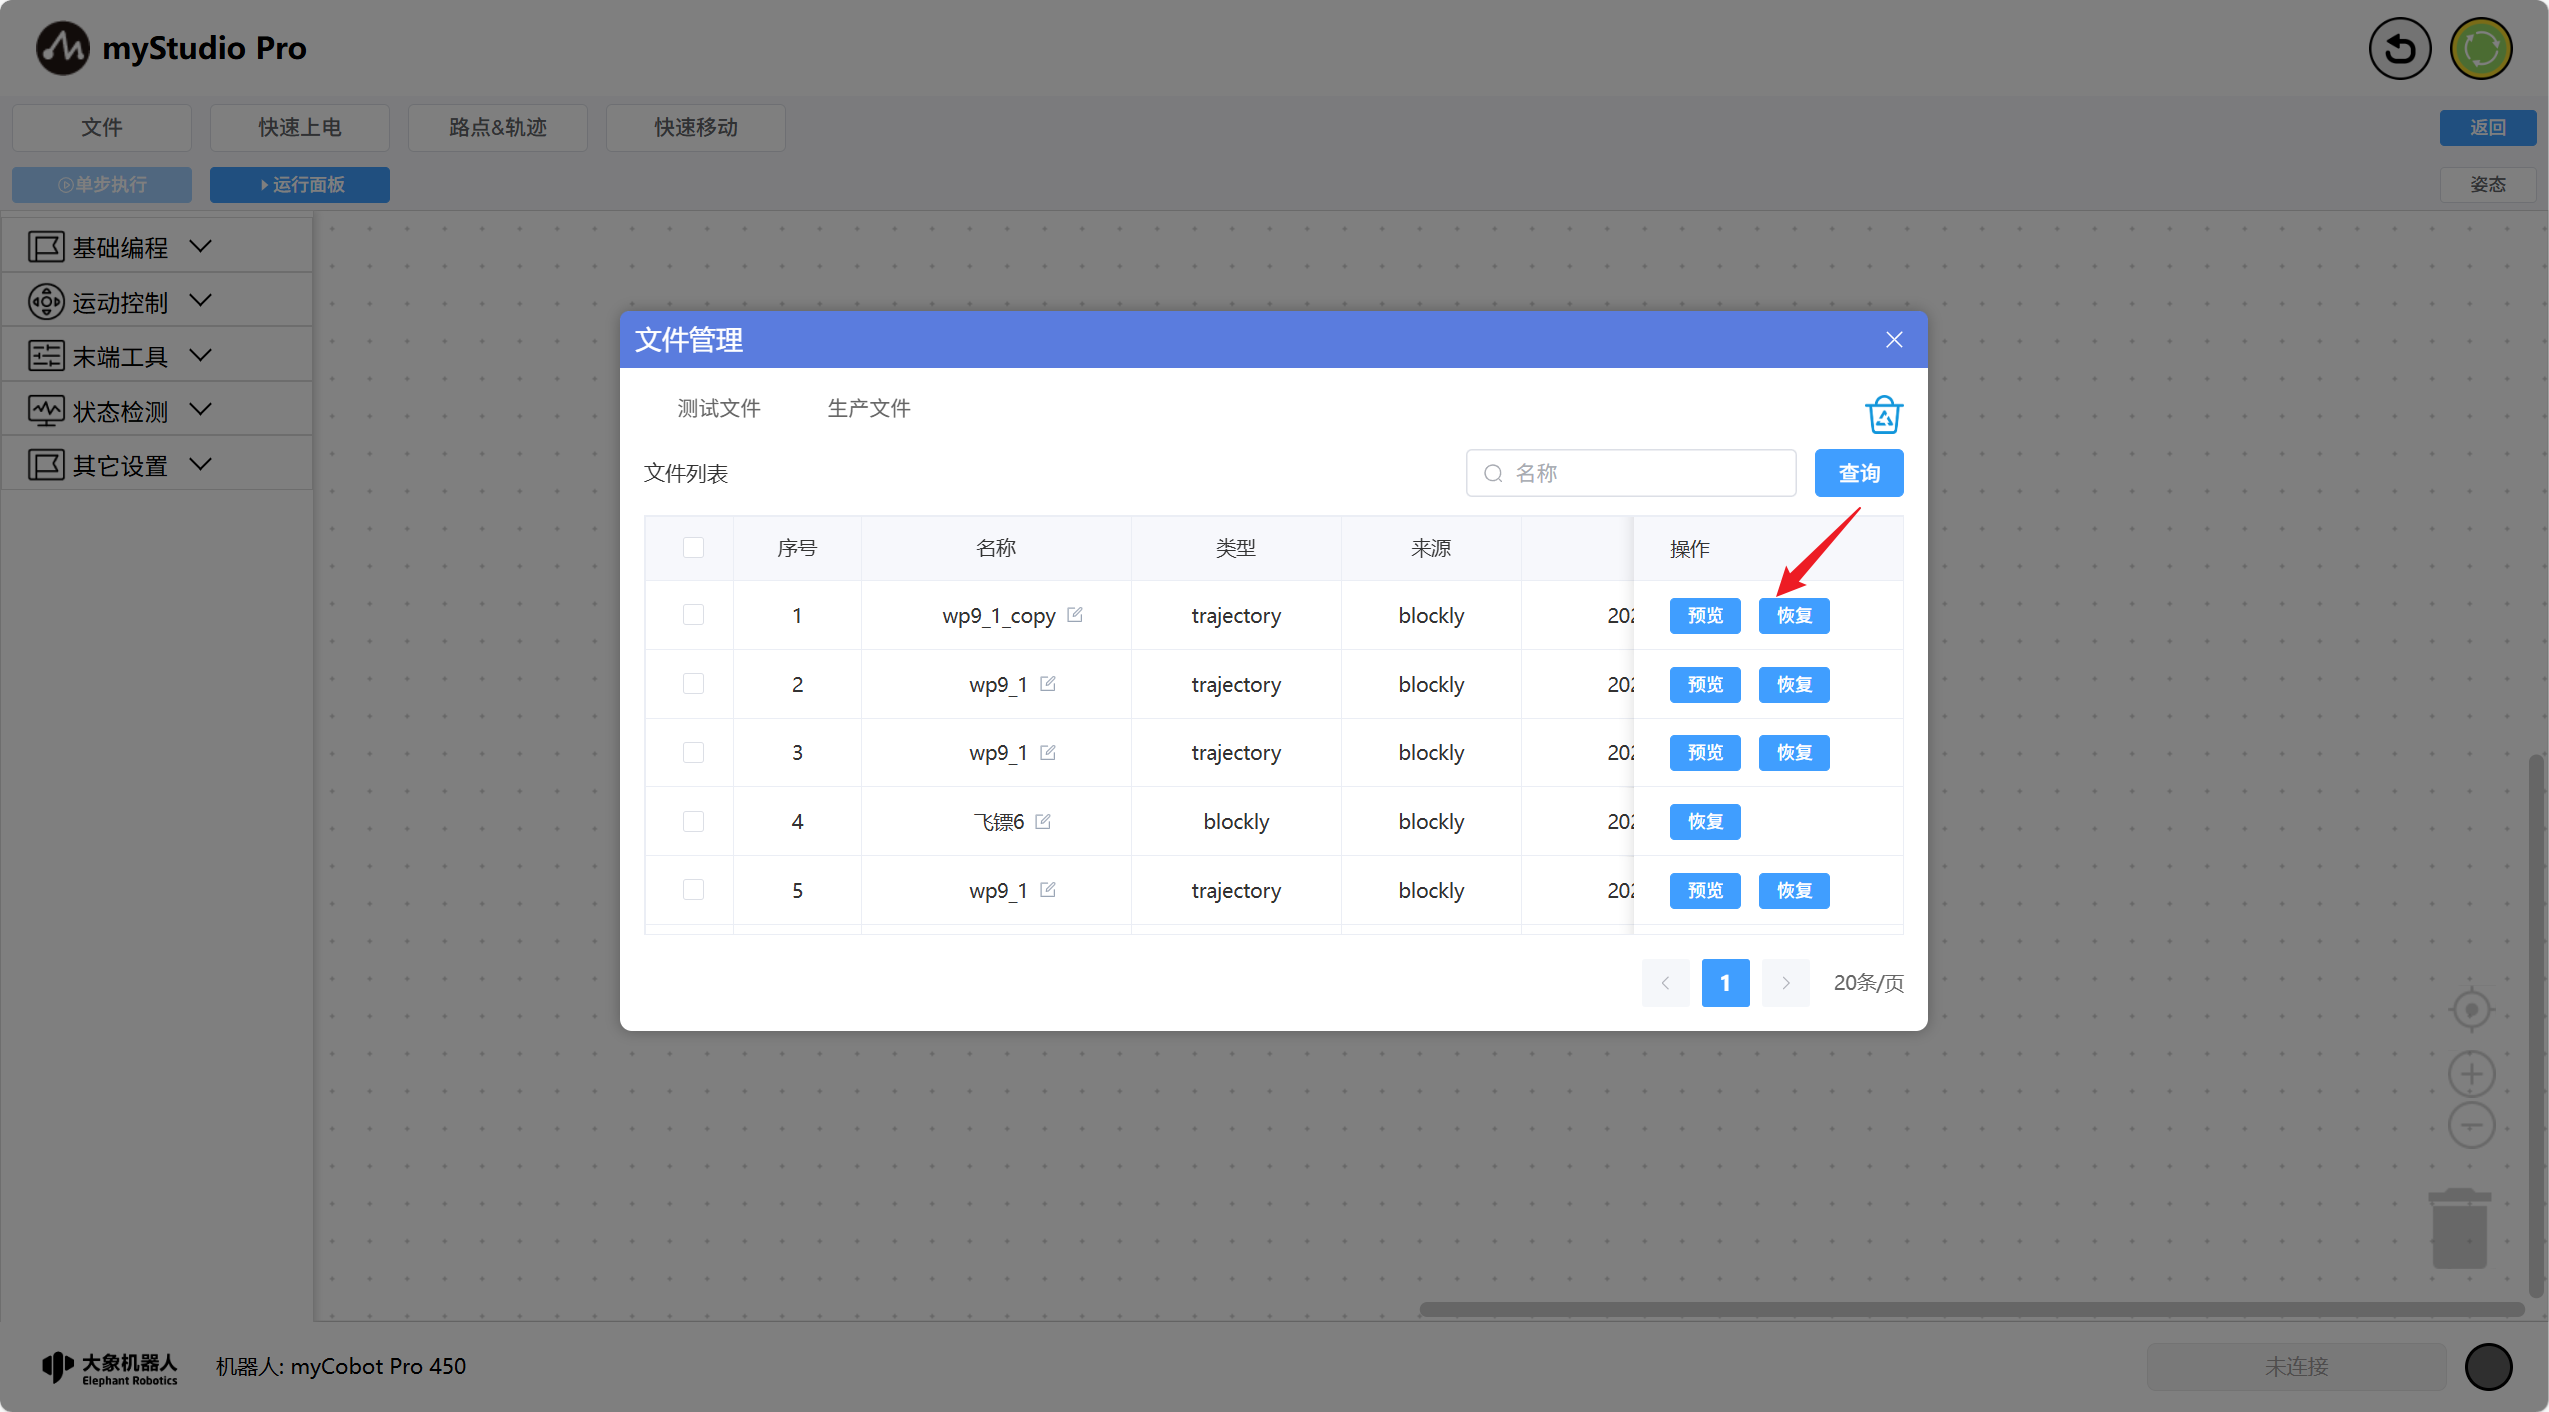Open the recycle bin icon in file manager
This screenshot has width=2549, height=1412.
tap(1883, 414)
